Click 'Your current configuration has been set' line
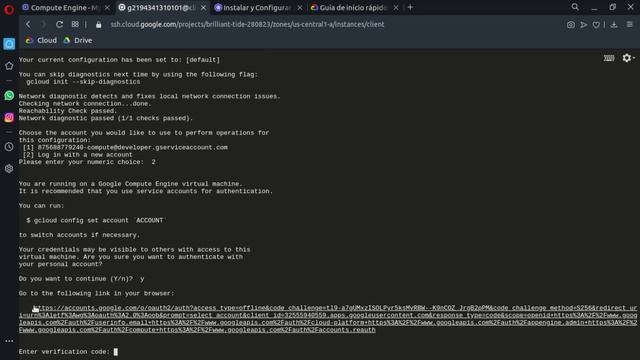 coord(119,60)
